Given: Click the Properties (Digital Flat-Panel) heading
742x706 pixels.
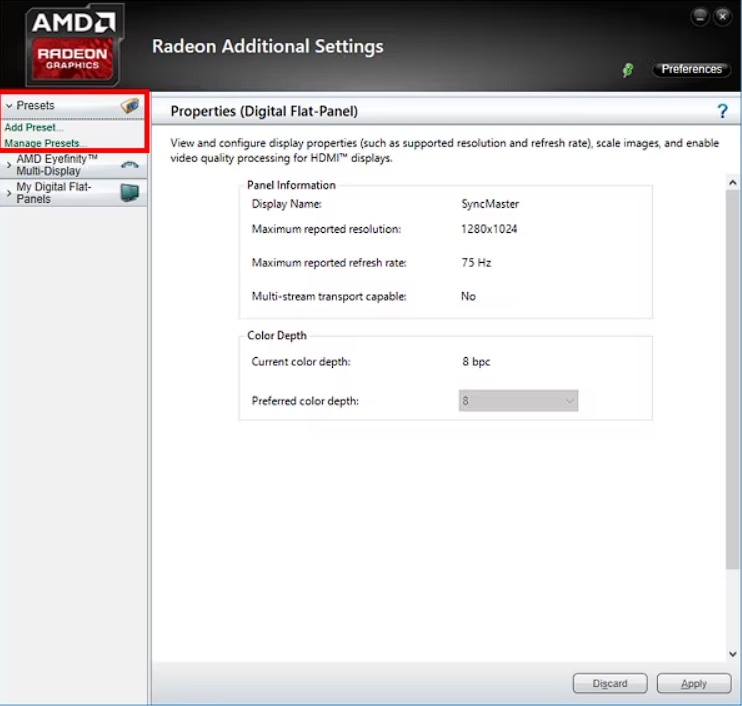Looking at the screenshot, I should [264, 111].
